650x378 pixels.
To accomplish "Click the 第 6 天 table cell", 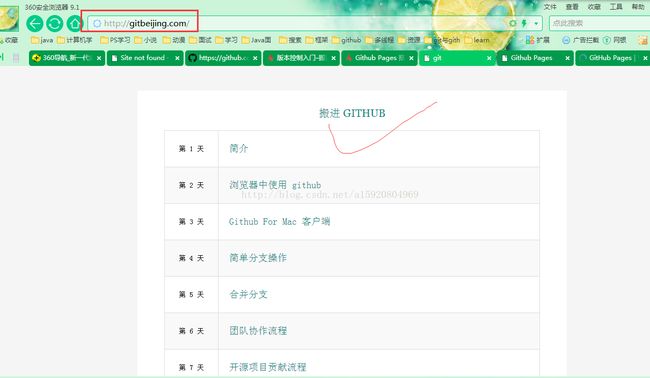I will [x=192, y=331].
